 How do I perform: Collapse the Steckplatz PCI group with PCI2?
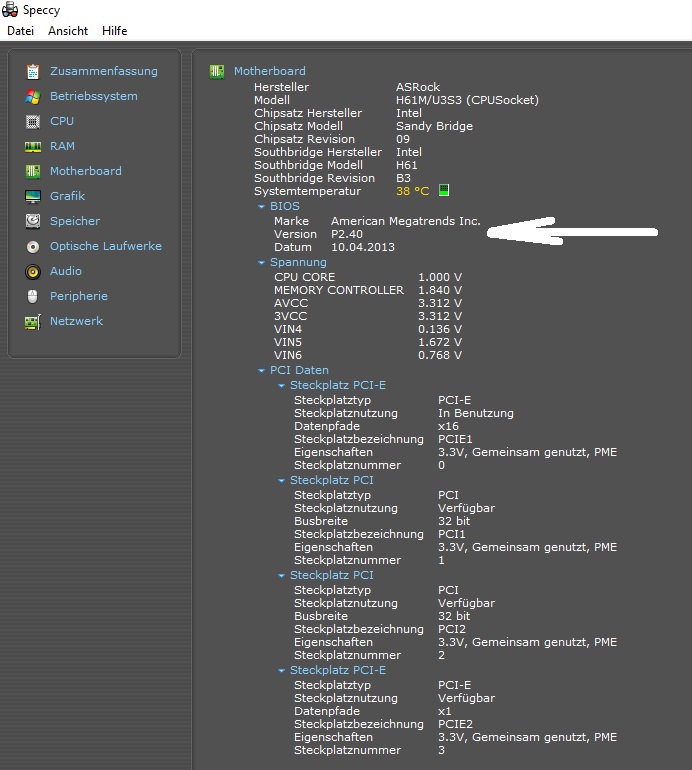tap(281, 576)
